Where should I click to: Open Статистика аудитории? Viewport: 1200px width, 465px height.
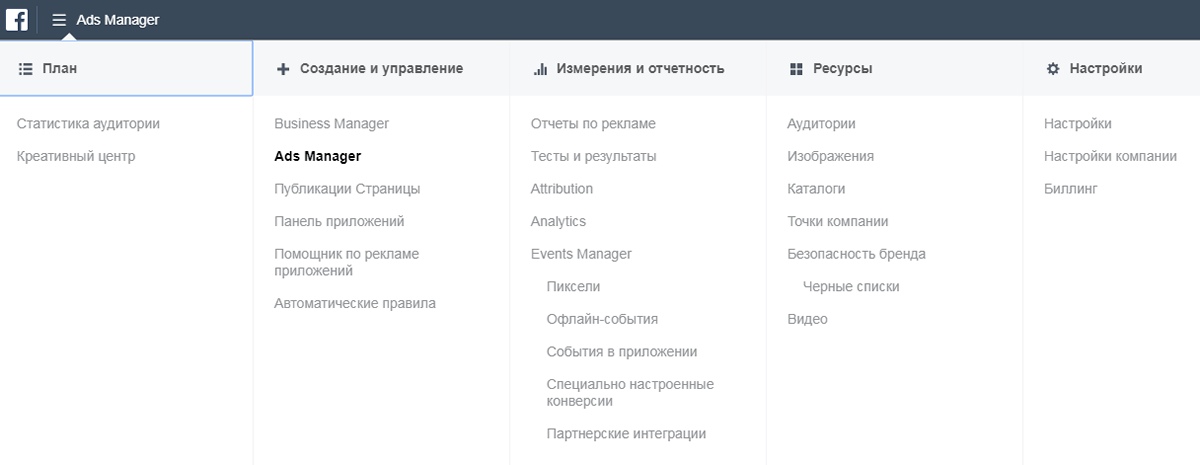point(88,124)
